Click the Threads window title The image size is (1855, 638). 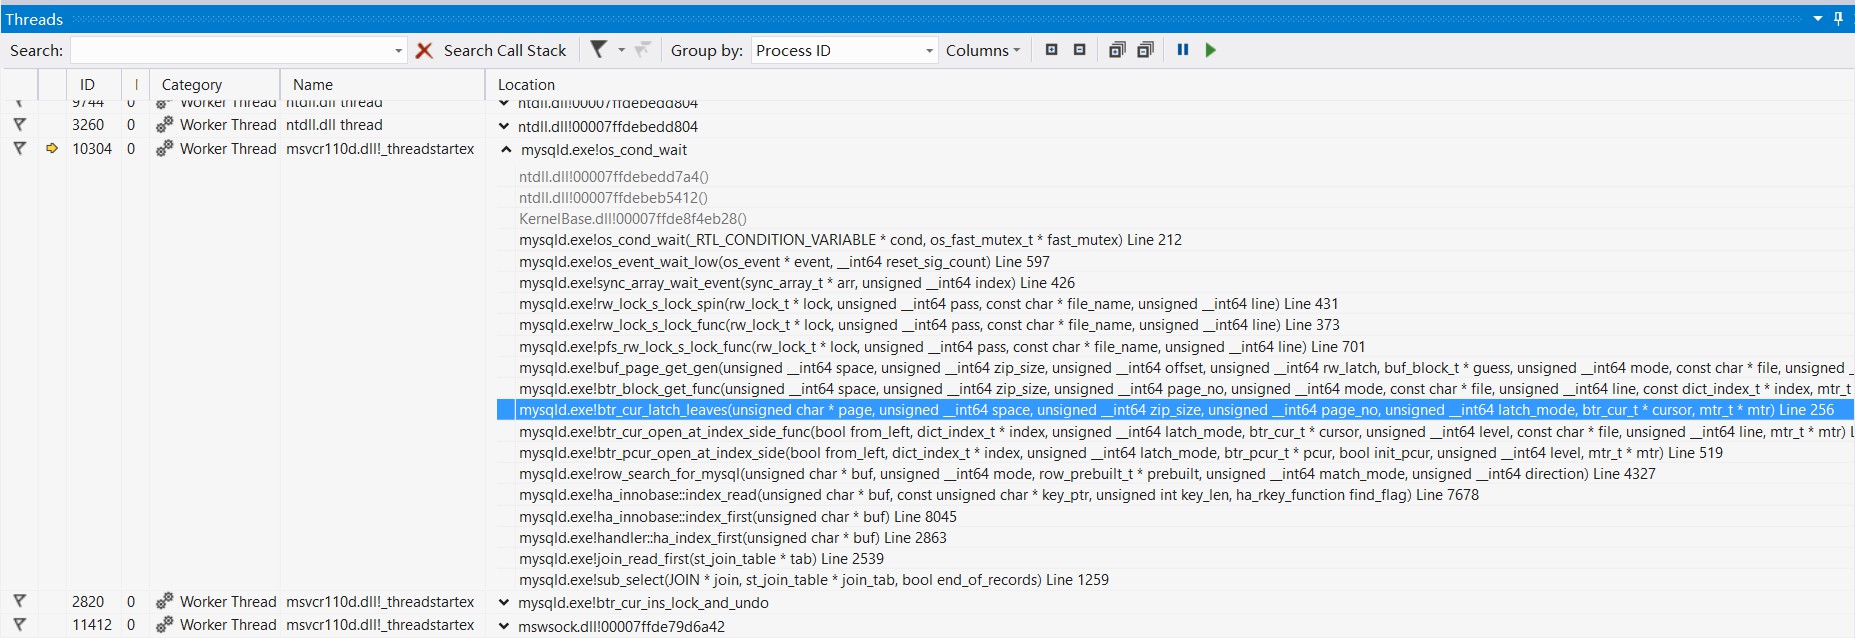[34, 19]
